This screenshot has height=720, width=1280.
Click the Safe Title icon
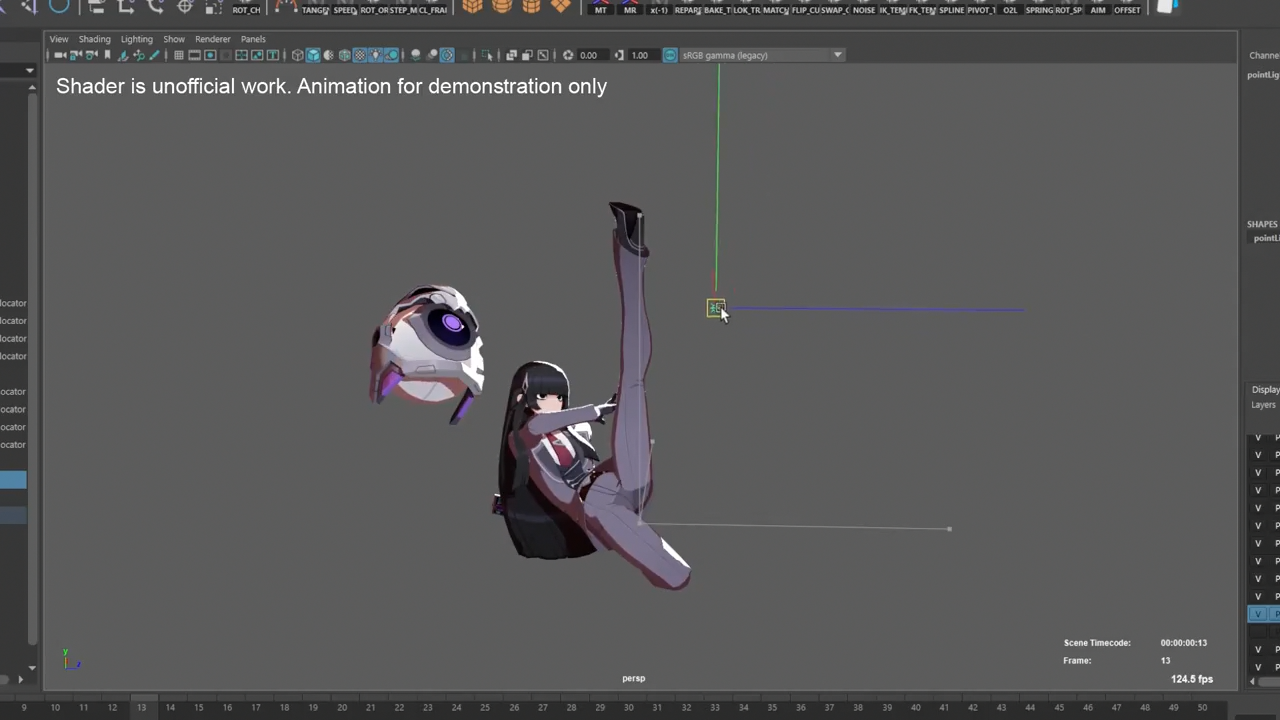[272, 55]
